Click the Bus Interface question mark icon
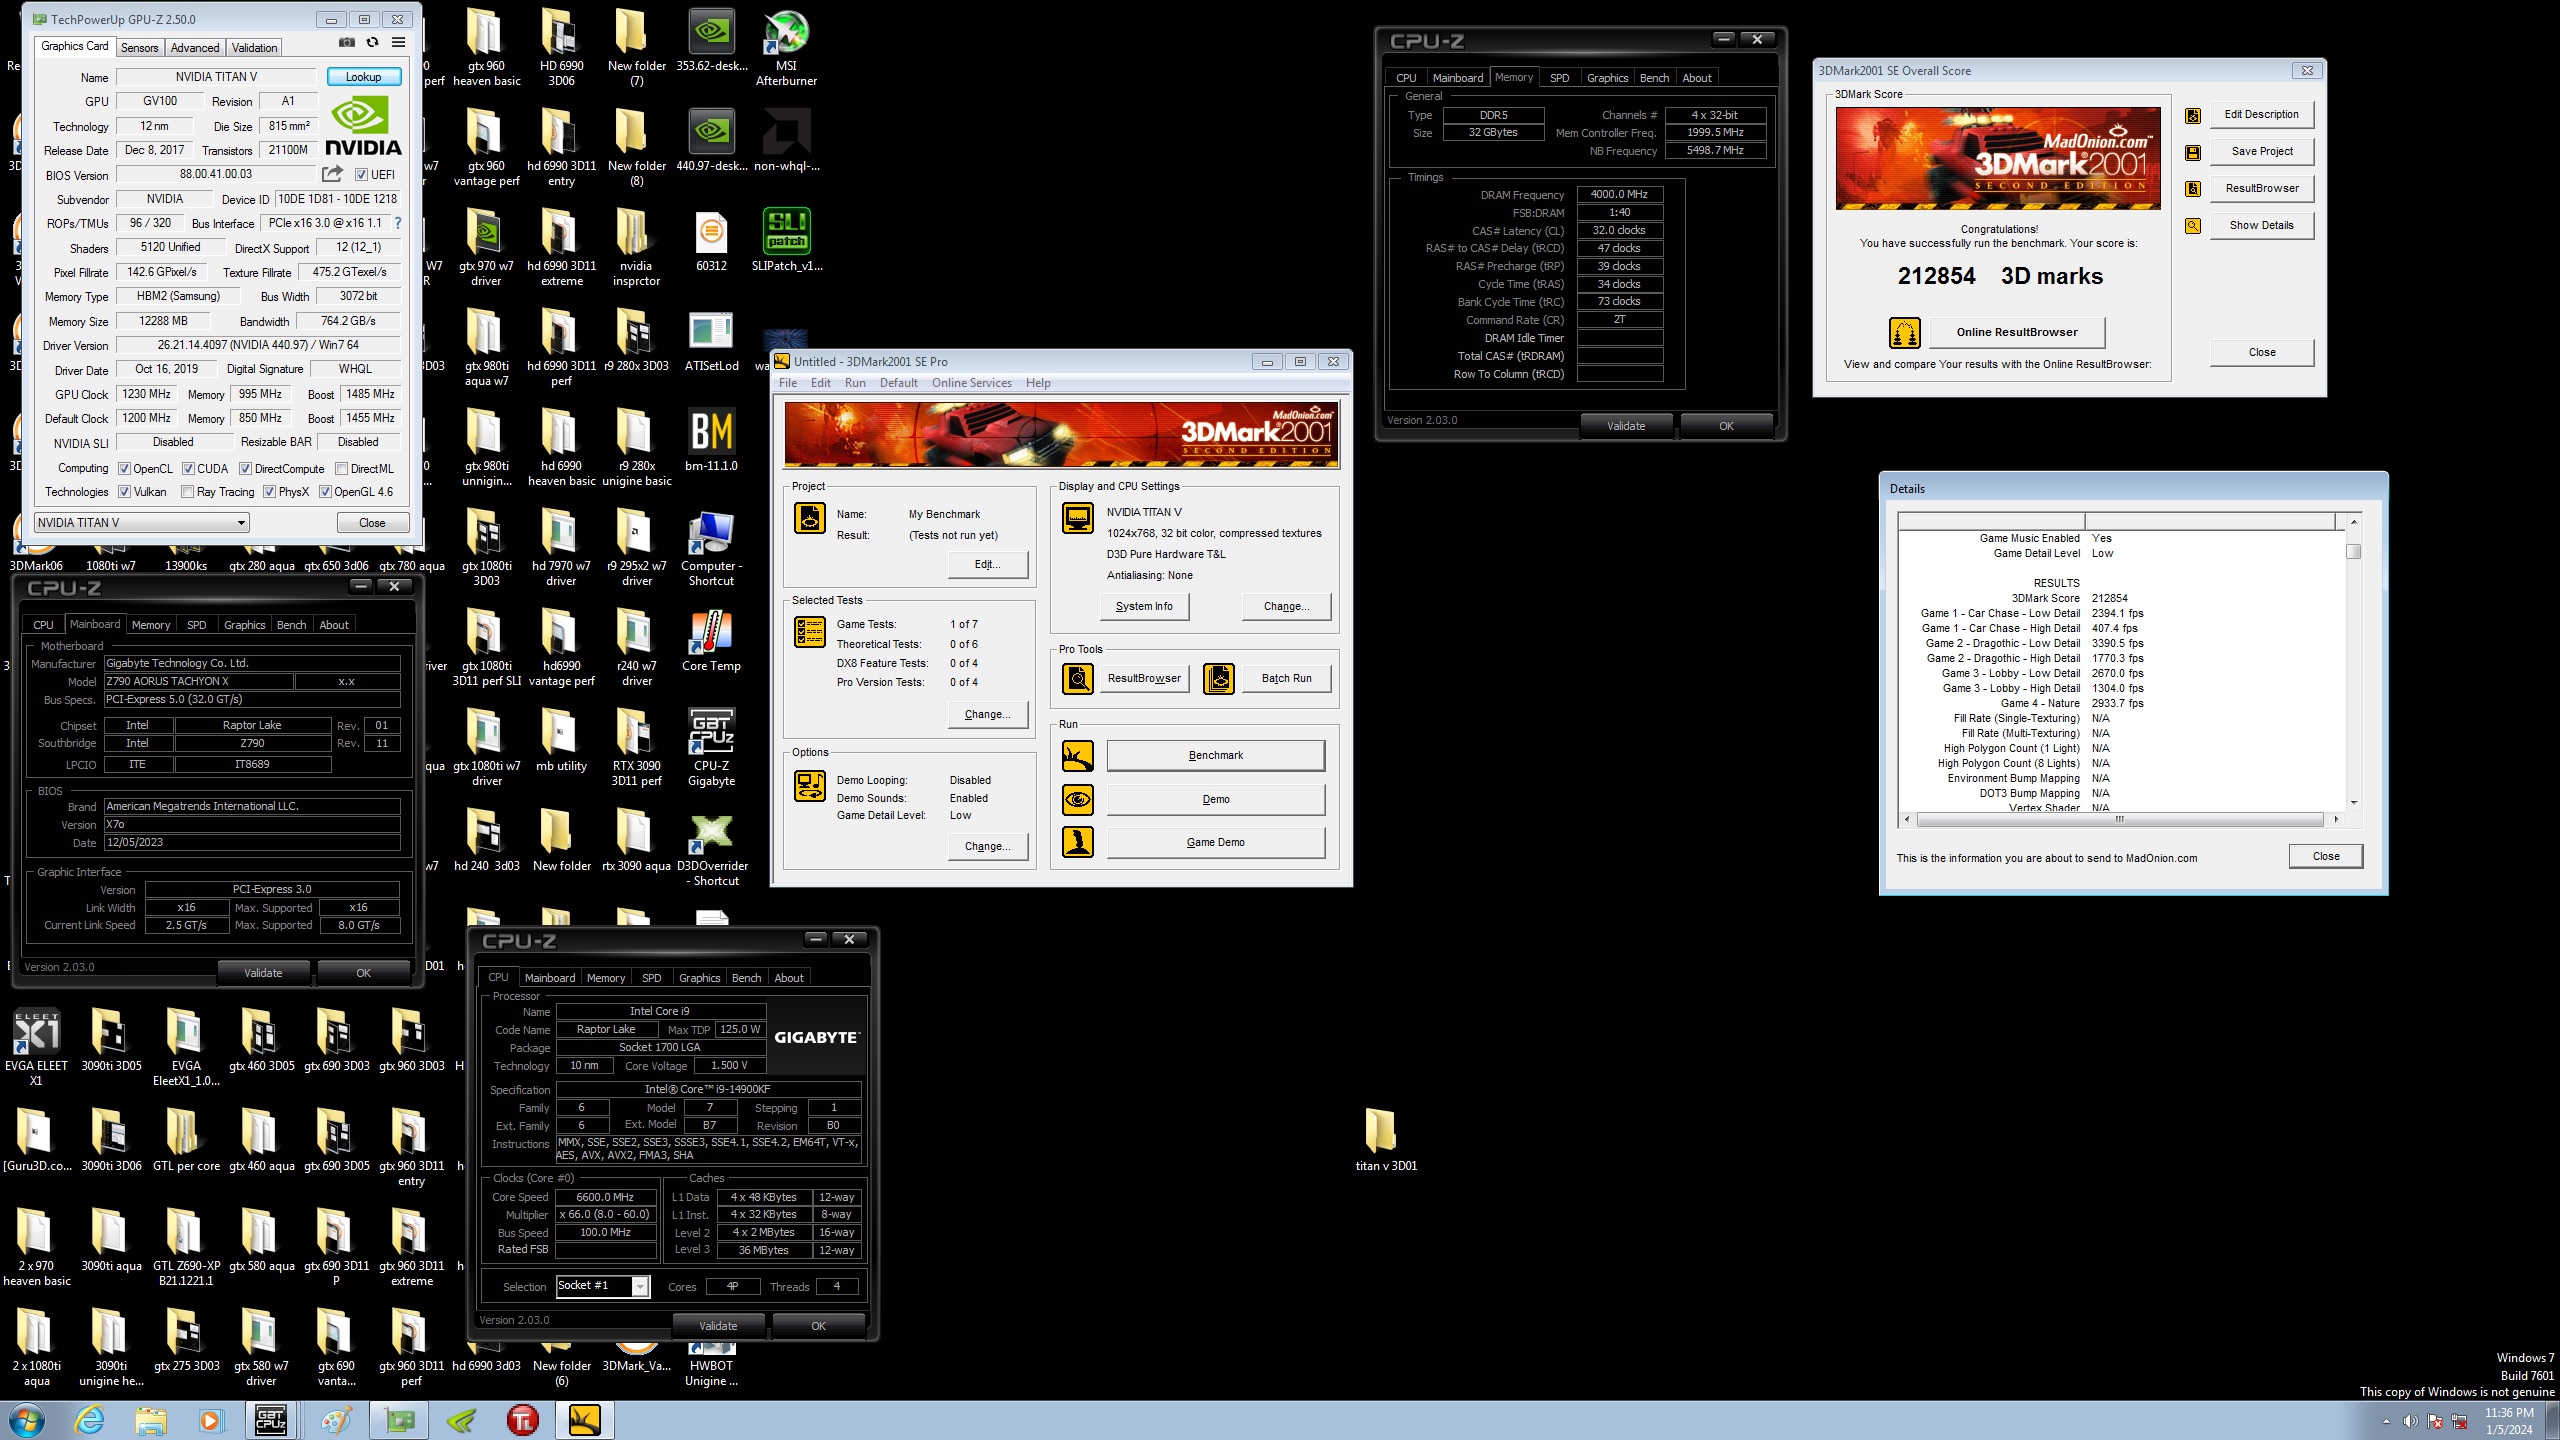 click(x=398, y=223)
